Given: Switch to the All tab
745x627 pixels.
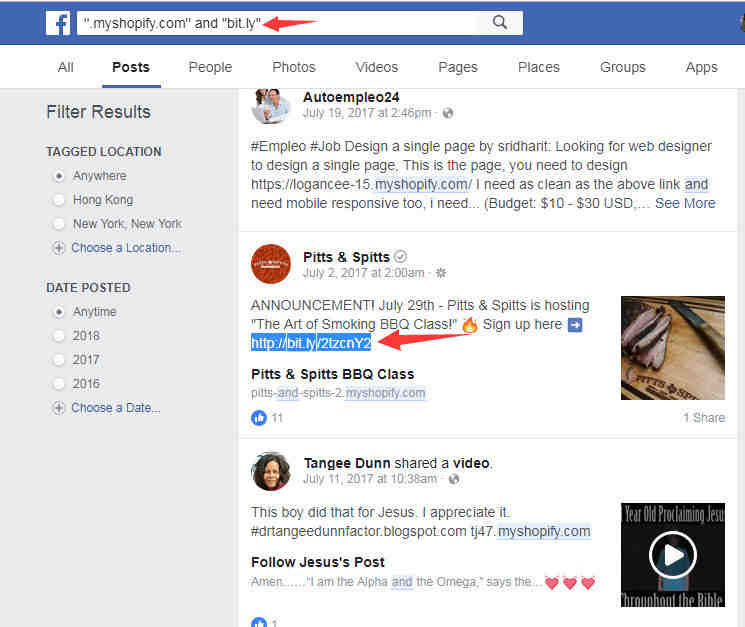Looking at the screenshot, I should 66,67.
